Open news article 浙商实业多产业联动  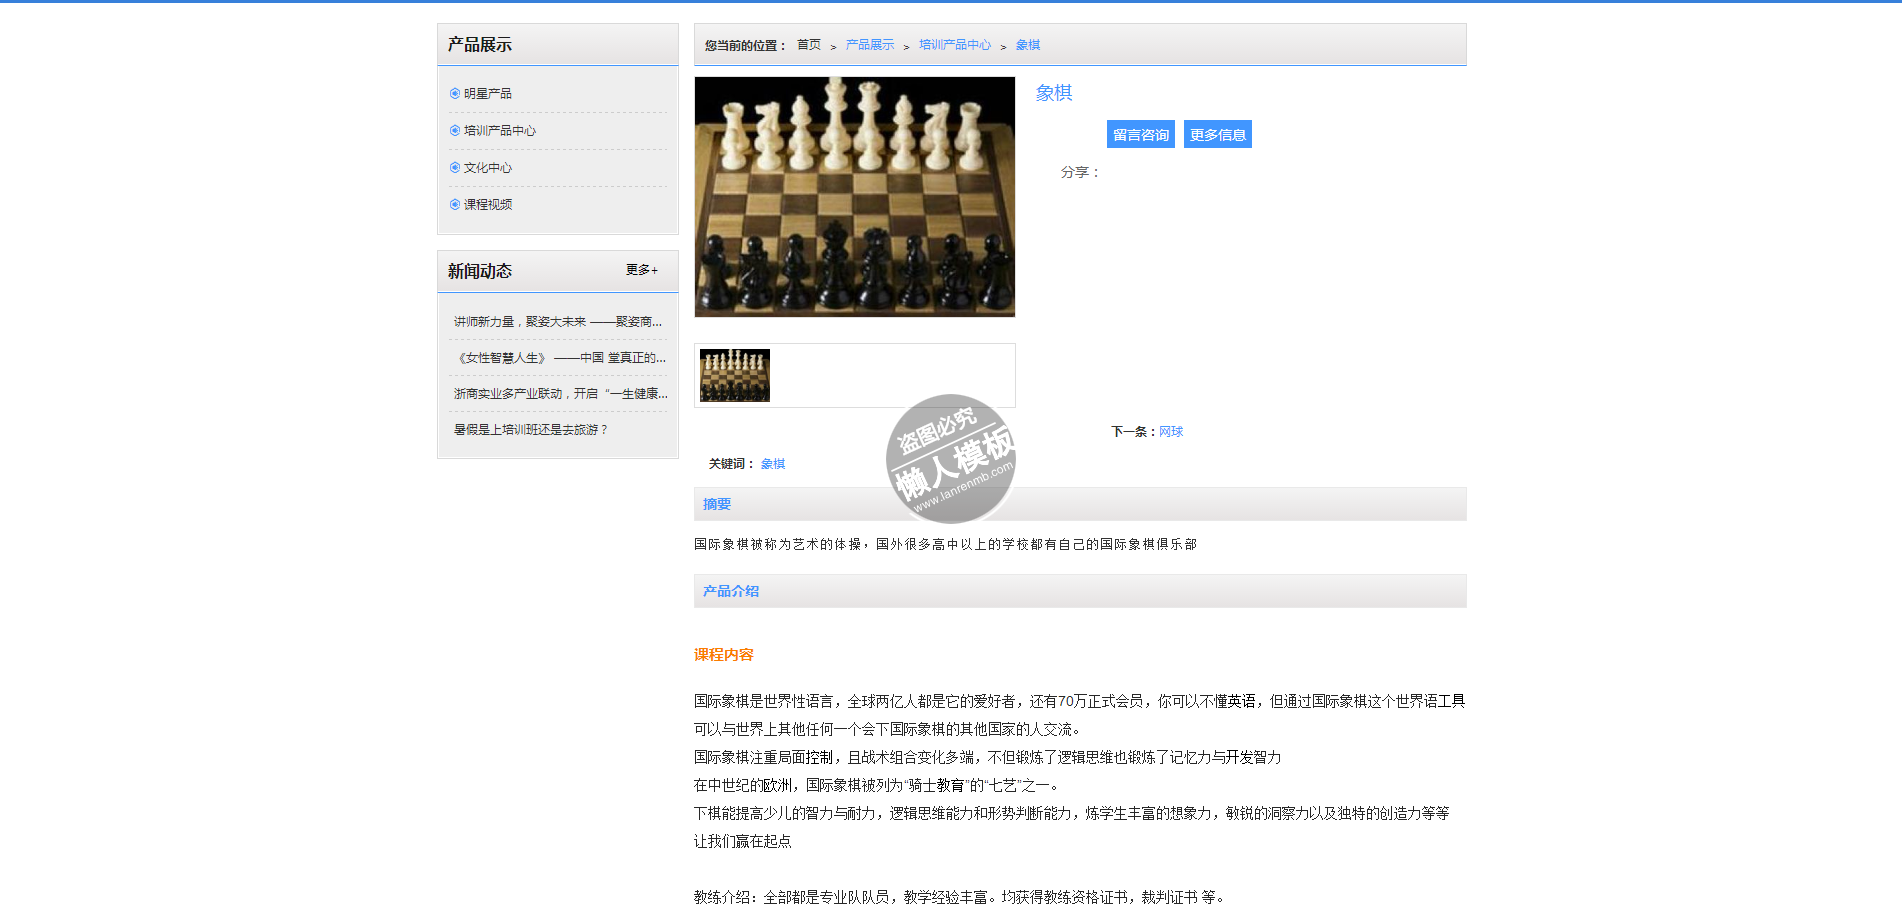tap(560, 394)
